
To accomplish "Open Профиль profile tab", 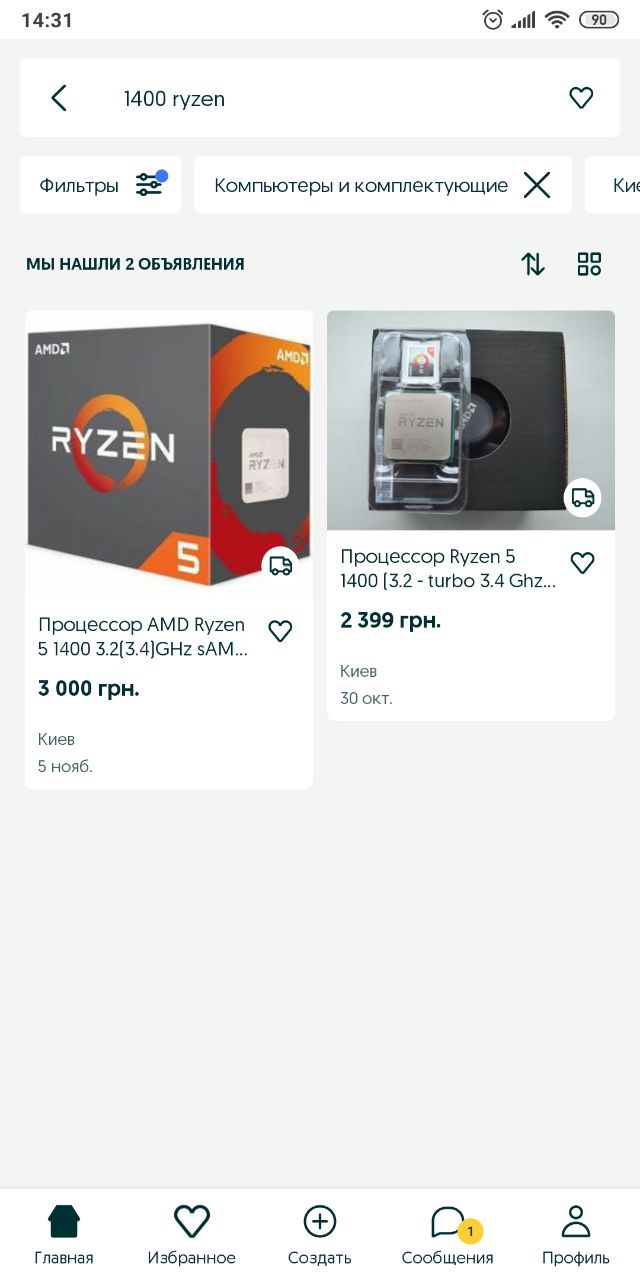I will 576,1235.
